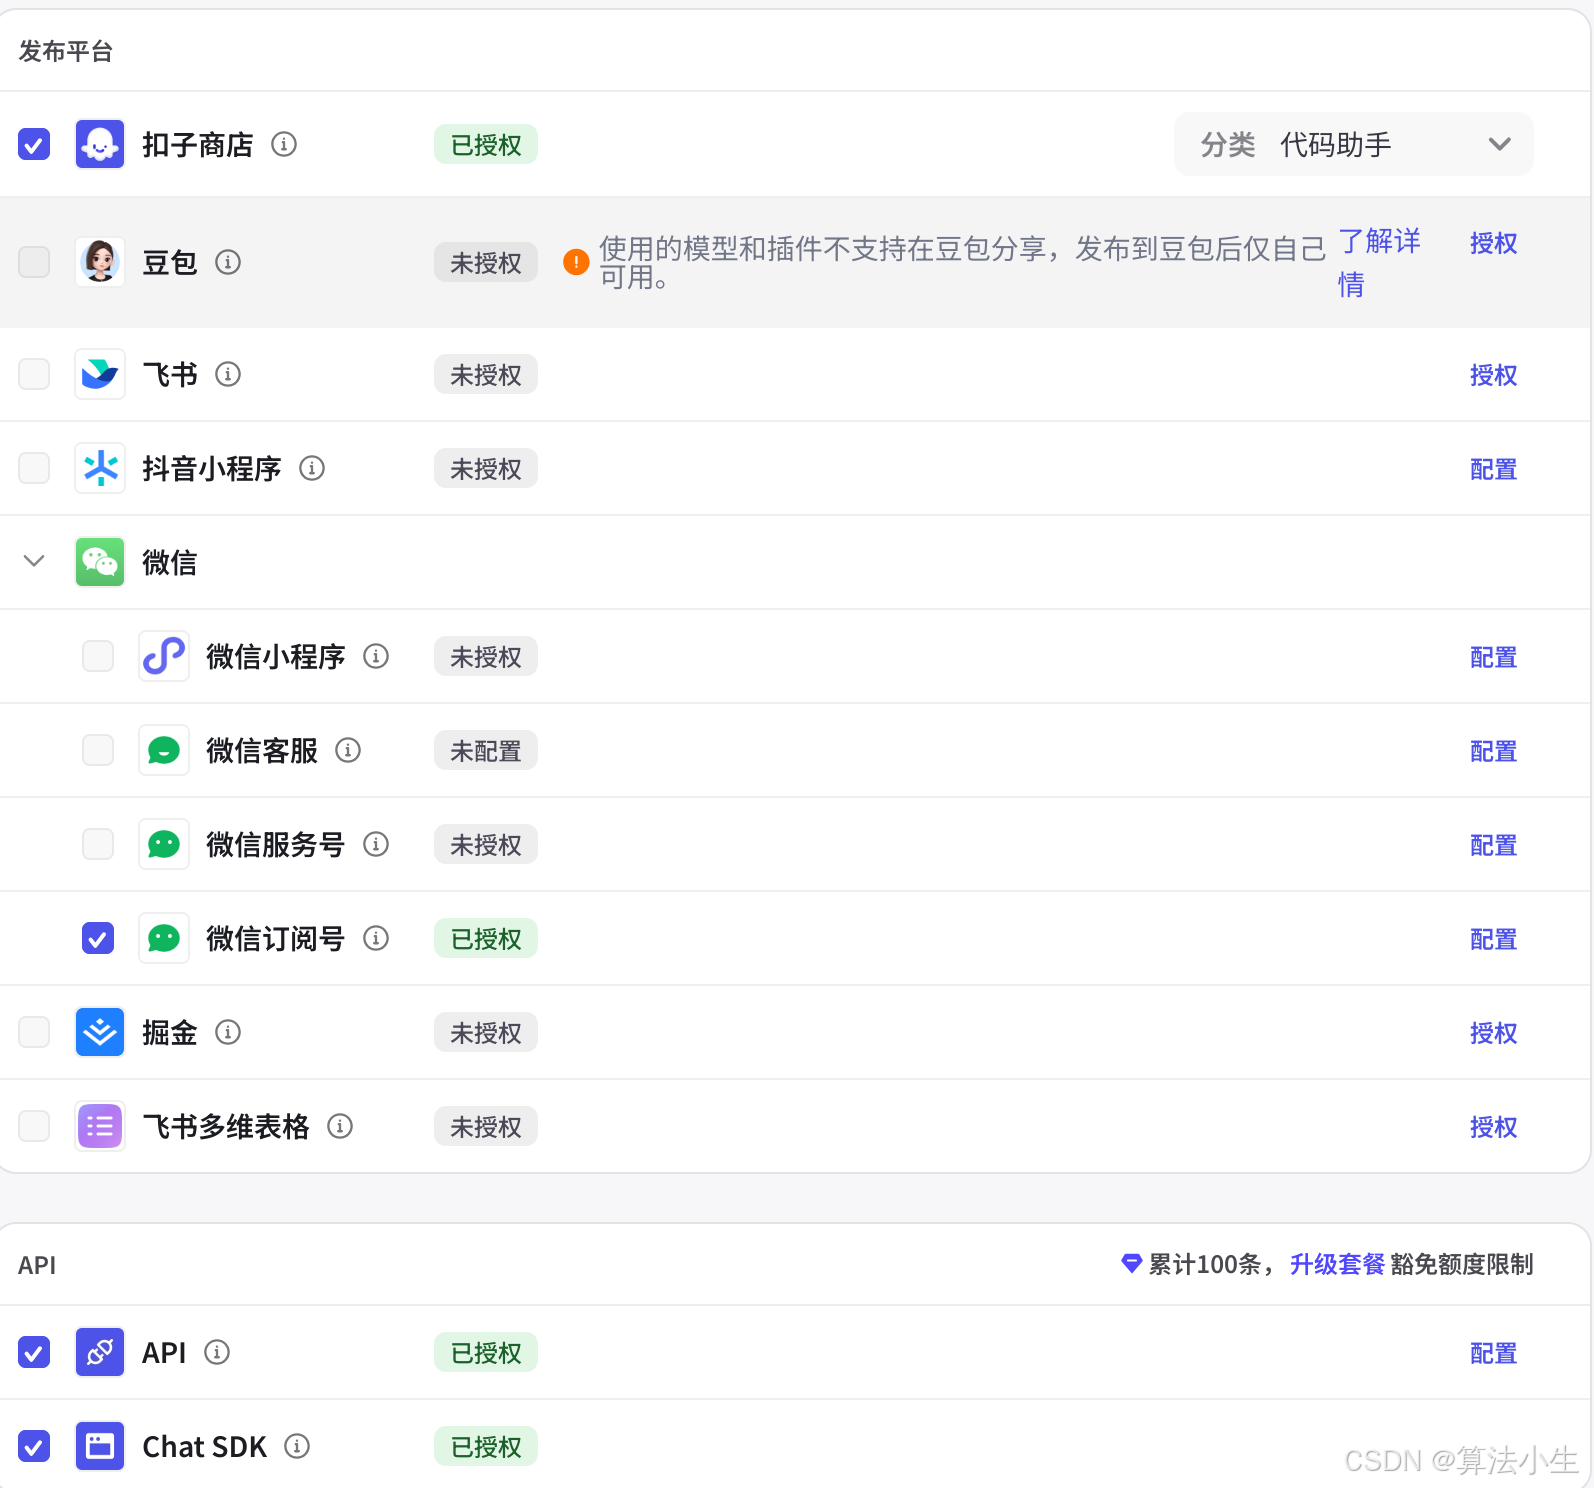Open info icon beside 微信客服
The width and height of the screenshot is (1594, 1488).
click(348, 750)
